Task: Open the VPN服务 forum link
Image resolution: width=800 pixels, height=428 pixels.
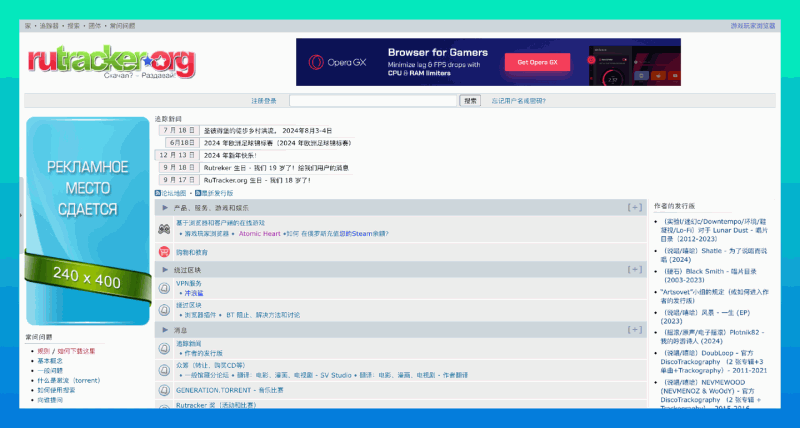Action: [x=189, y=283]
